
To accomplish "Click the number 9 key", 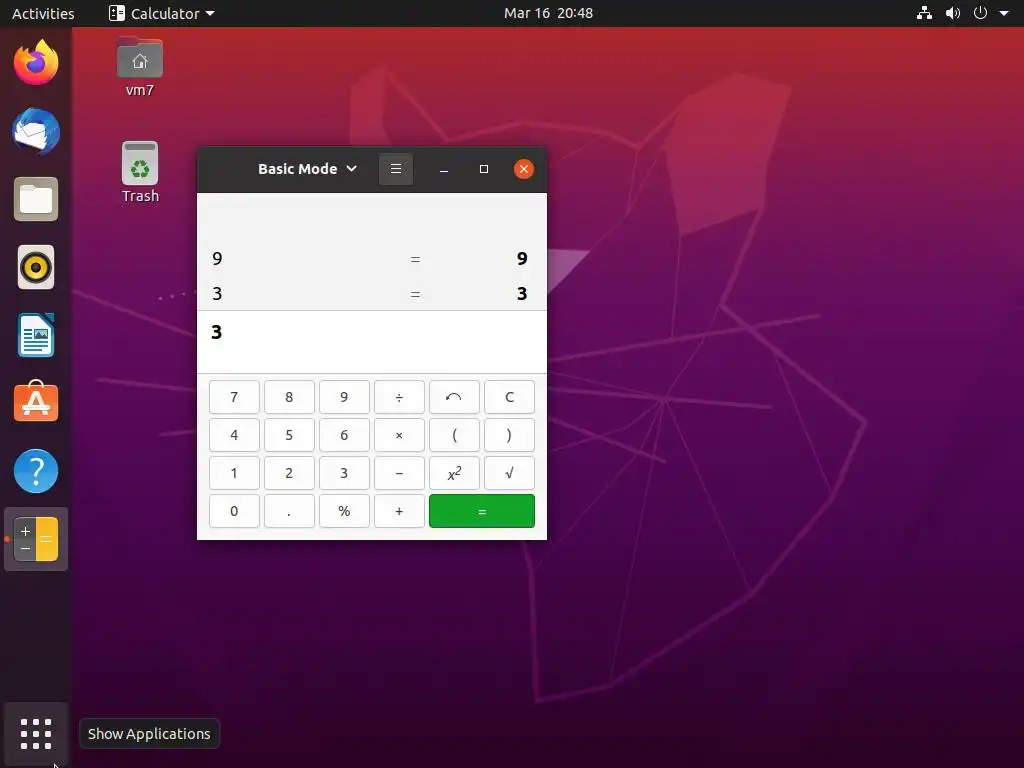I will tap(344, 397).
